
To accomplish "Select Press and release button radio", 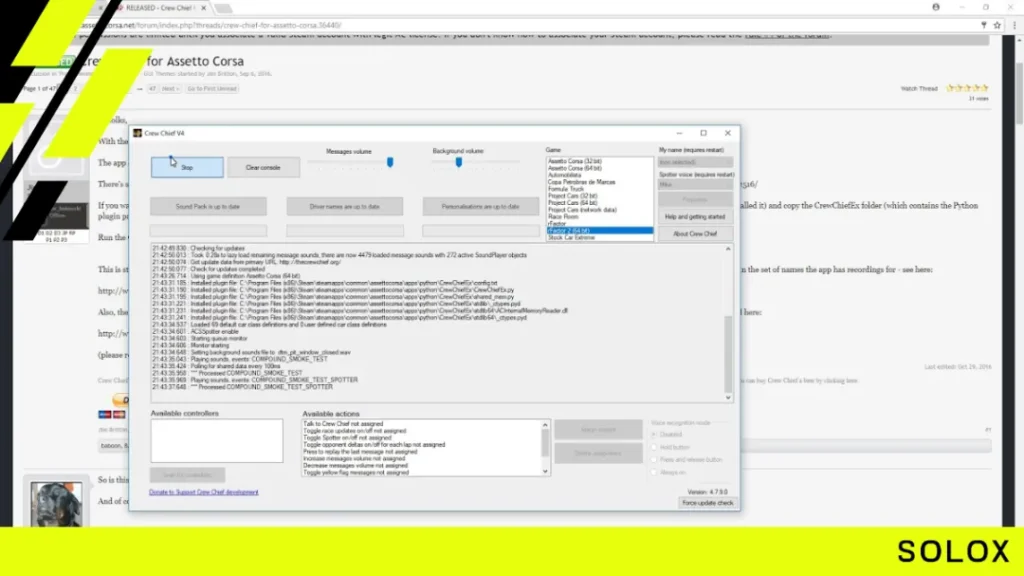I will pos(654,460).
